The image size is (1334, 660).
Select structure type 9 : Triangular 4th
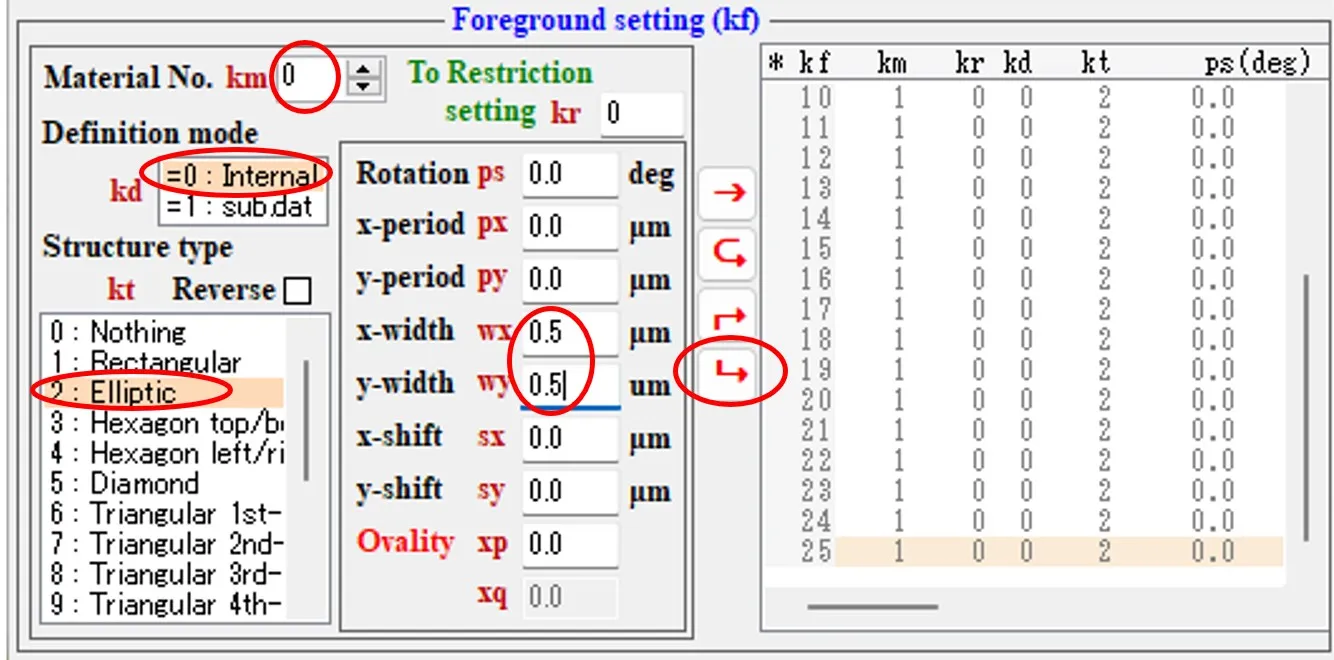pos(163,604)
